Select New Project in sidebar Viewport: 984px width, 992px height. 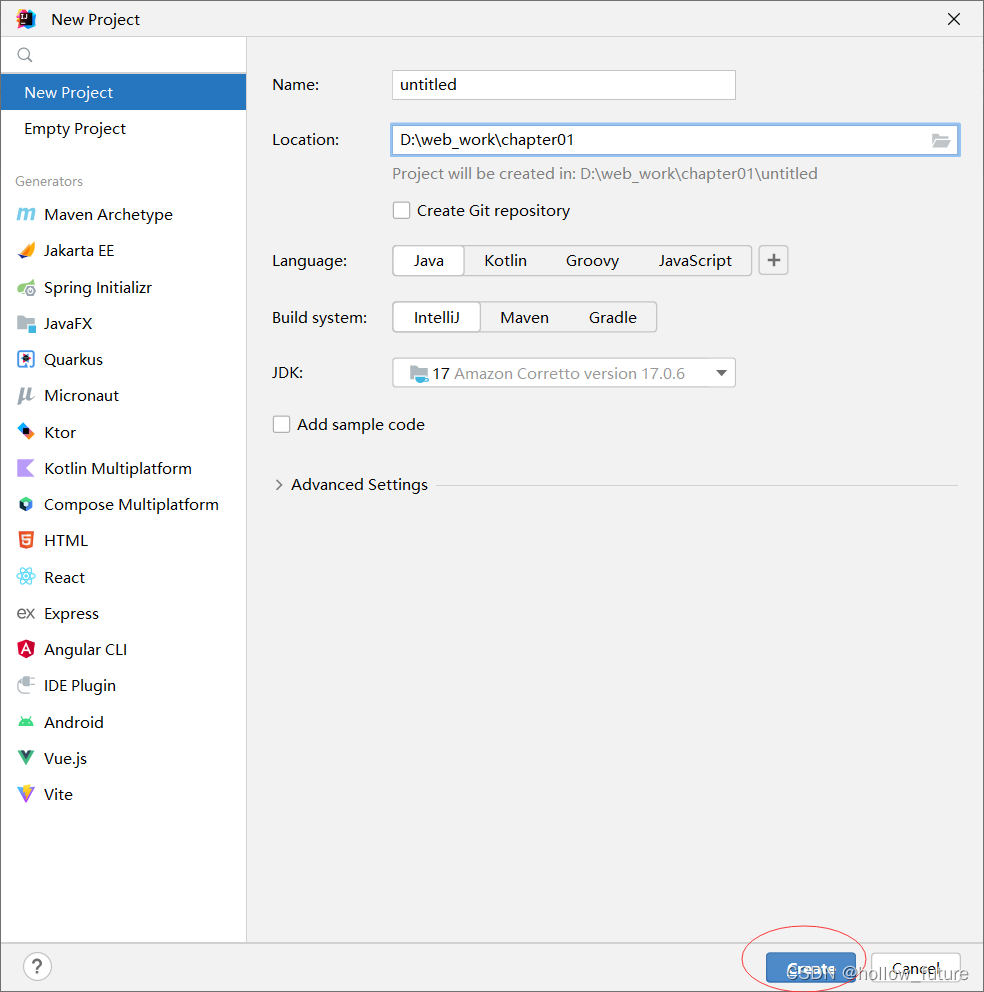[x=123, y=92]
